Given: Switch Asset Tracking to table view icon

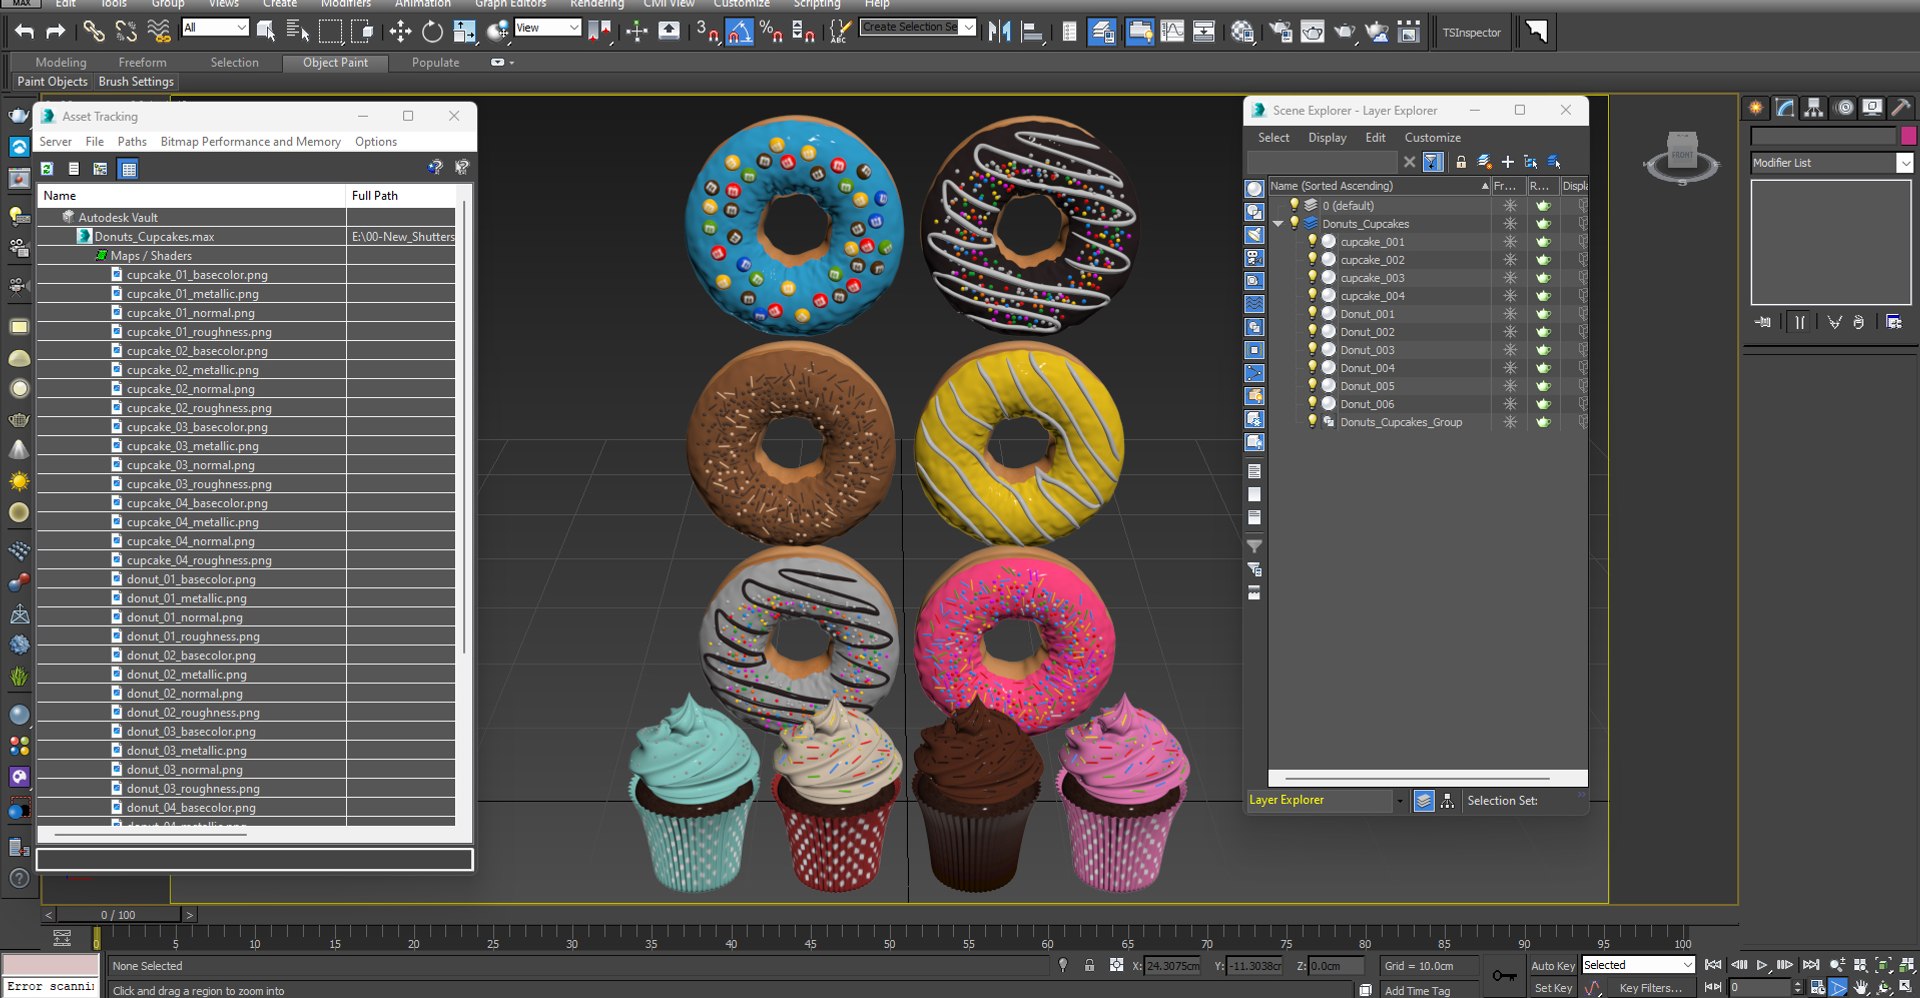Looking at the screenshot, I should coord(128,169).
